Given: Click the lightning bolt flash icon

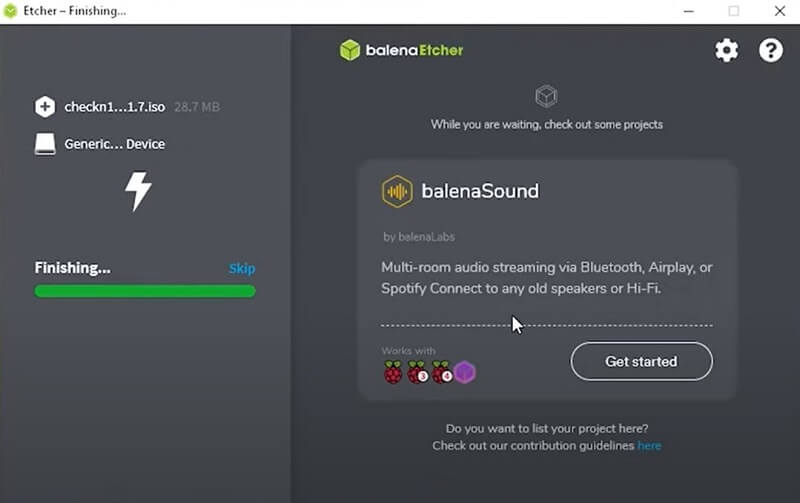Looking at the screenshot, I should click(138, 191).
